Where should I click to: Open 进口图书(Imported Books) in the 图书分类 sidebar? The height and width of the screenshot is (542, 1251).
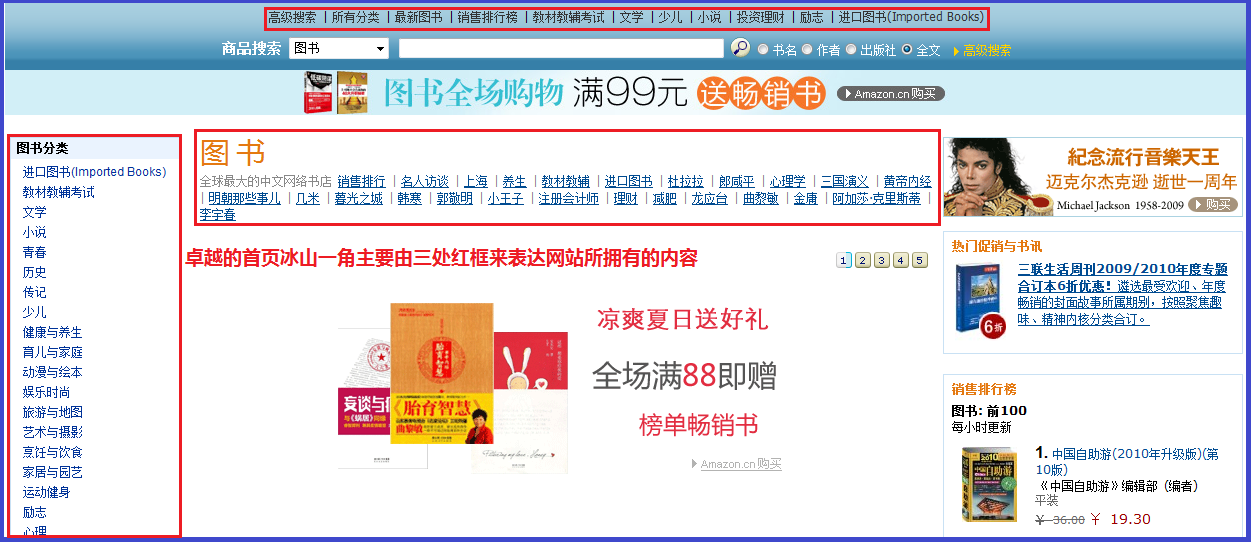coord(94,172)
